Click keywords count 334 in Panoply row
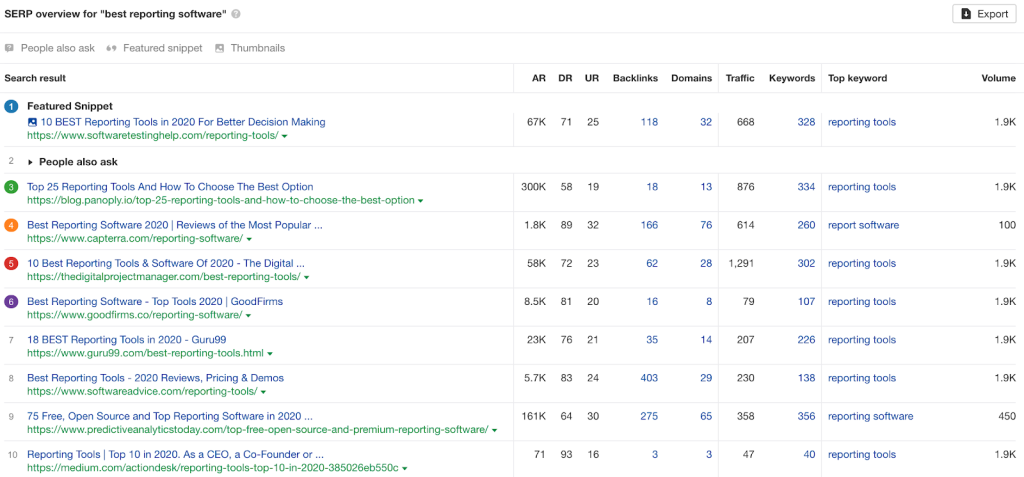Viewport: 1024px width, 477px height. [x=806, y=187]
